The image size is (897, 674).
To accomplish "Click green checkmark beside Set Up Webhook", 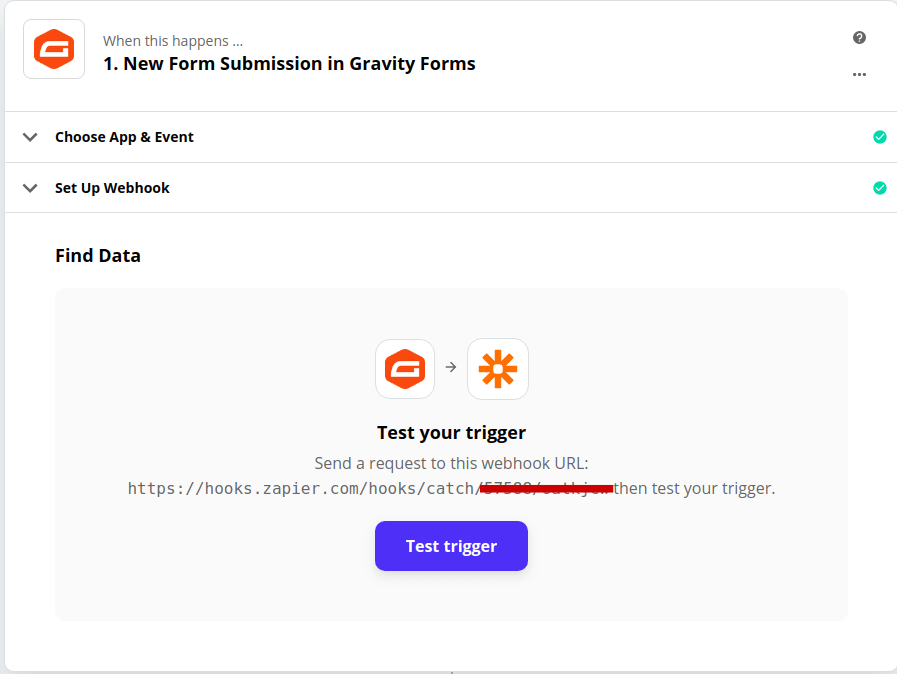I will click(880, 188).
